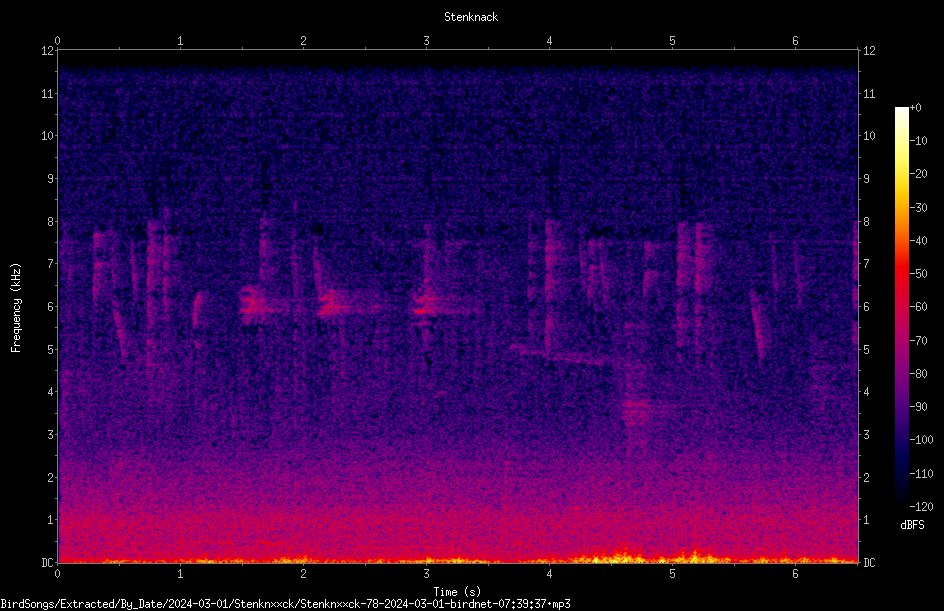Image resolution: width=944 pixels, height=611 pixels.
Task: Click the -60 value on the dBFS scale
Action: tap(918, 306)
